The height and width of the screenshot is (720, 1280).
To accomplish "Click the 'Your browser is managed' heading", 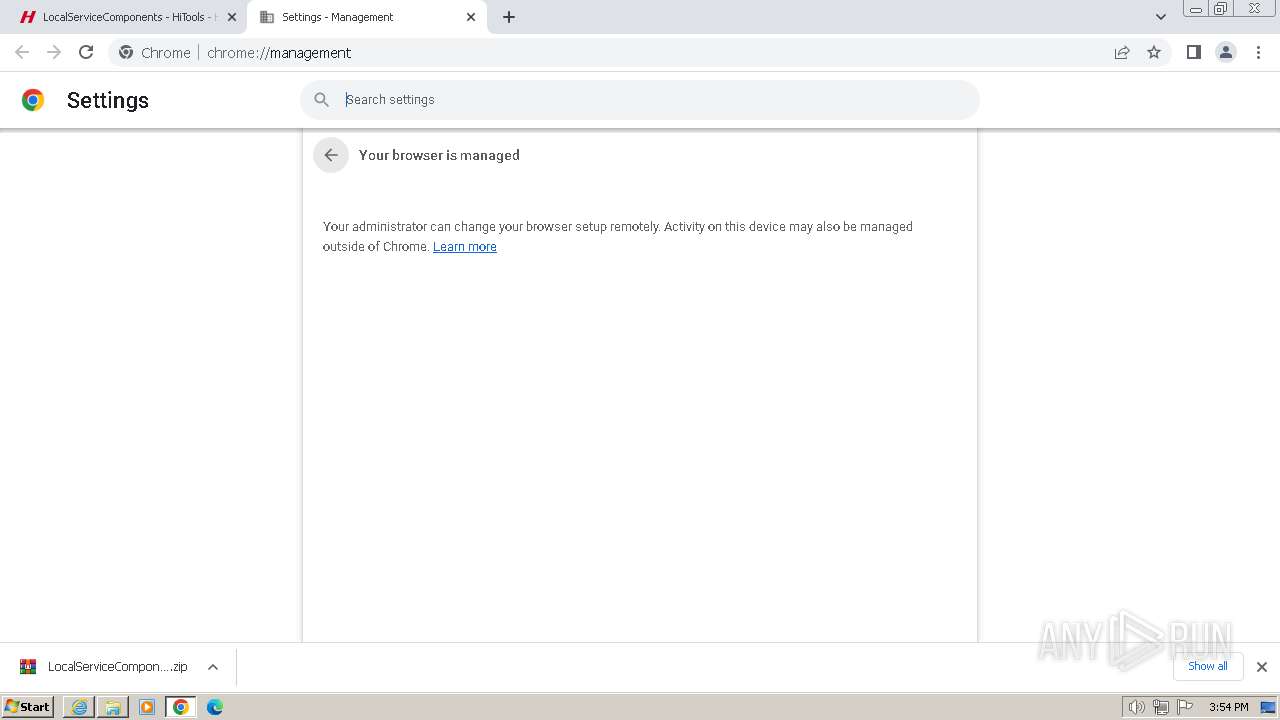I will pos(439,155).
